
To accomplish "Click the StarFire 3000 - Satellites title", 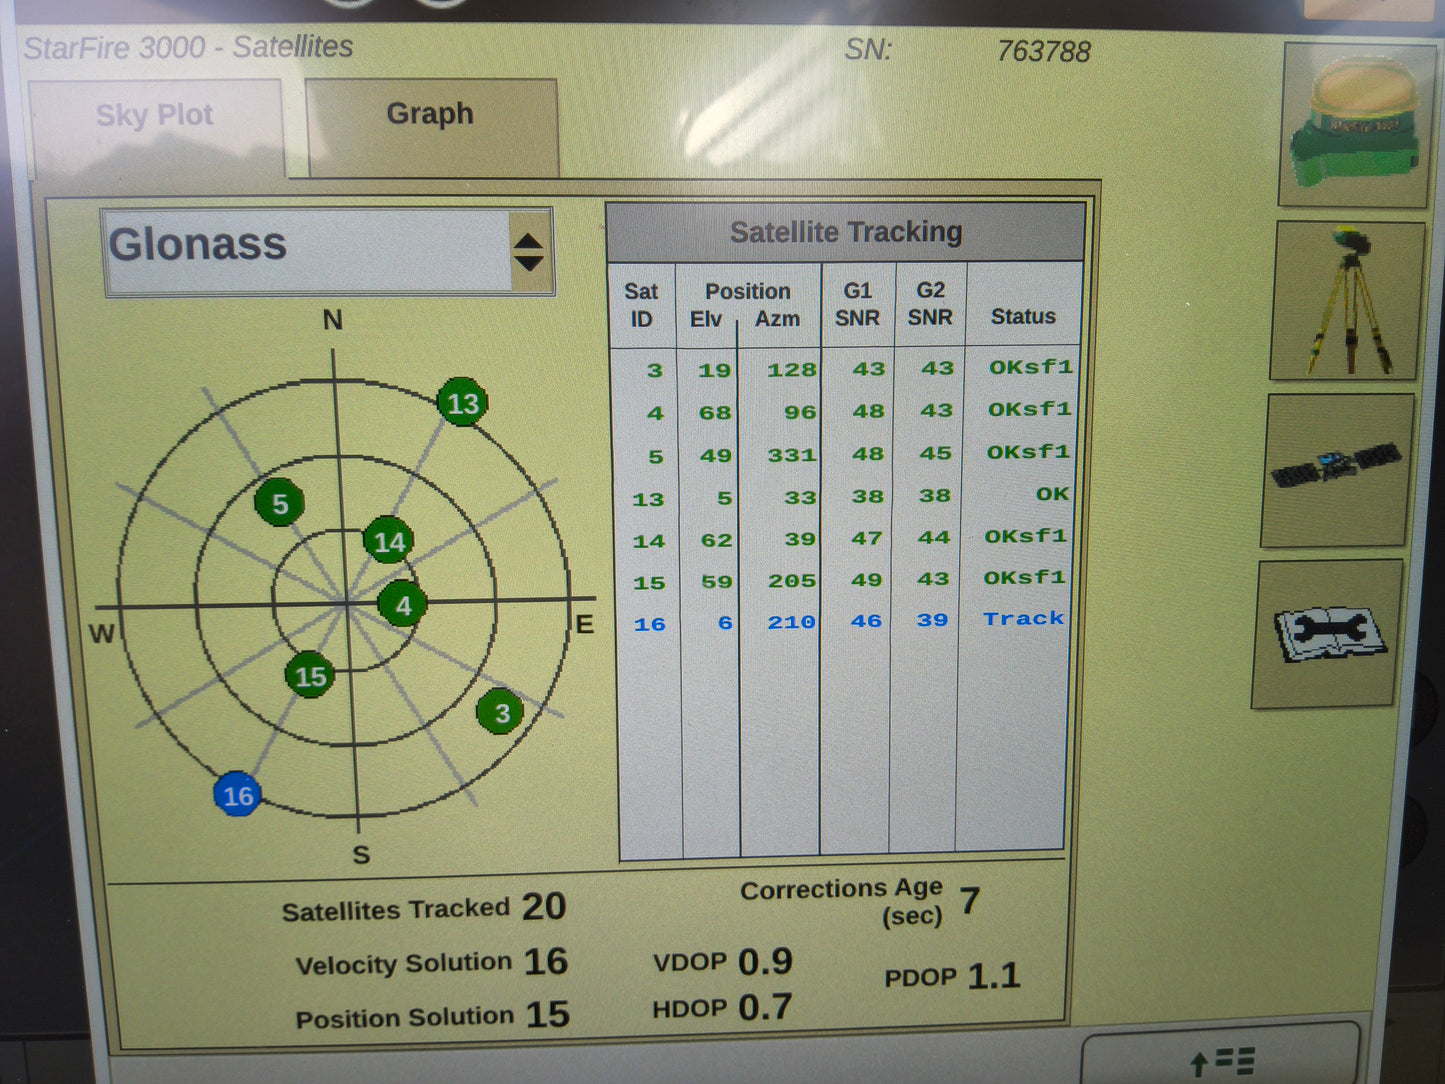I will point(188,48).
